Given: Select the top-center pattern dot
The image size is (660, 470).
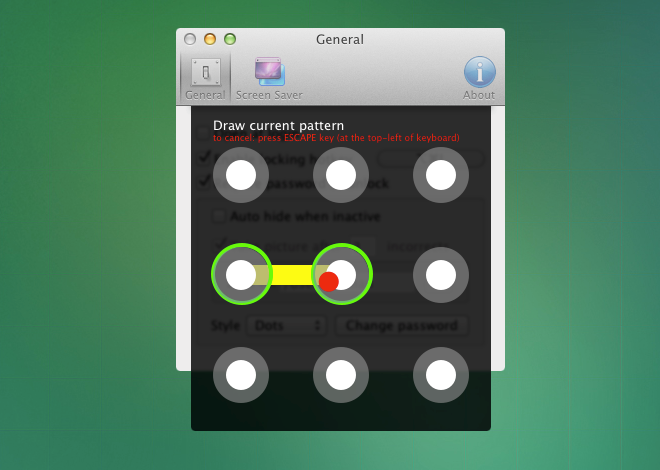Looking at the screenshot, I should 341,175.
